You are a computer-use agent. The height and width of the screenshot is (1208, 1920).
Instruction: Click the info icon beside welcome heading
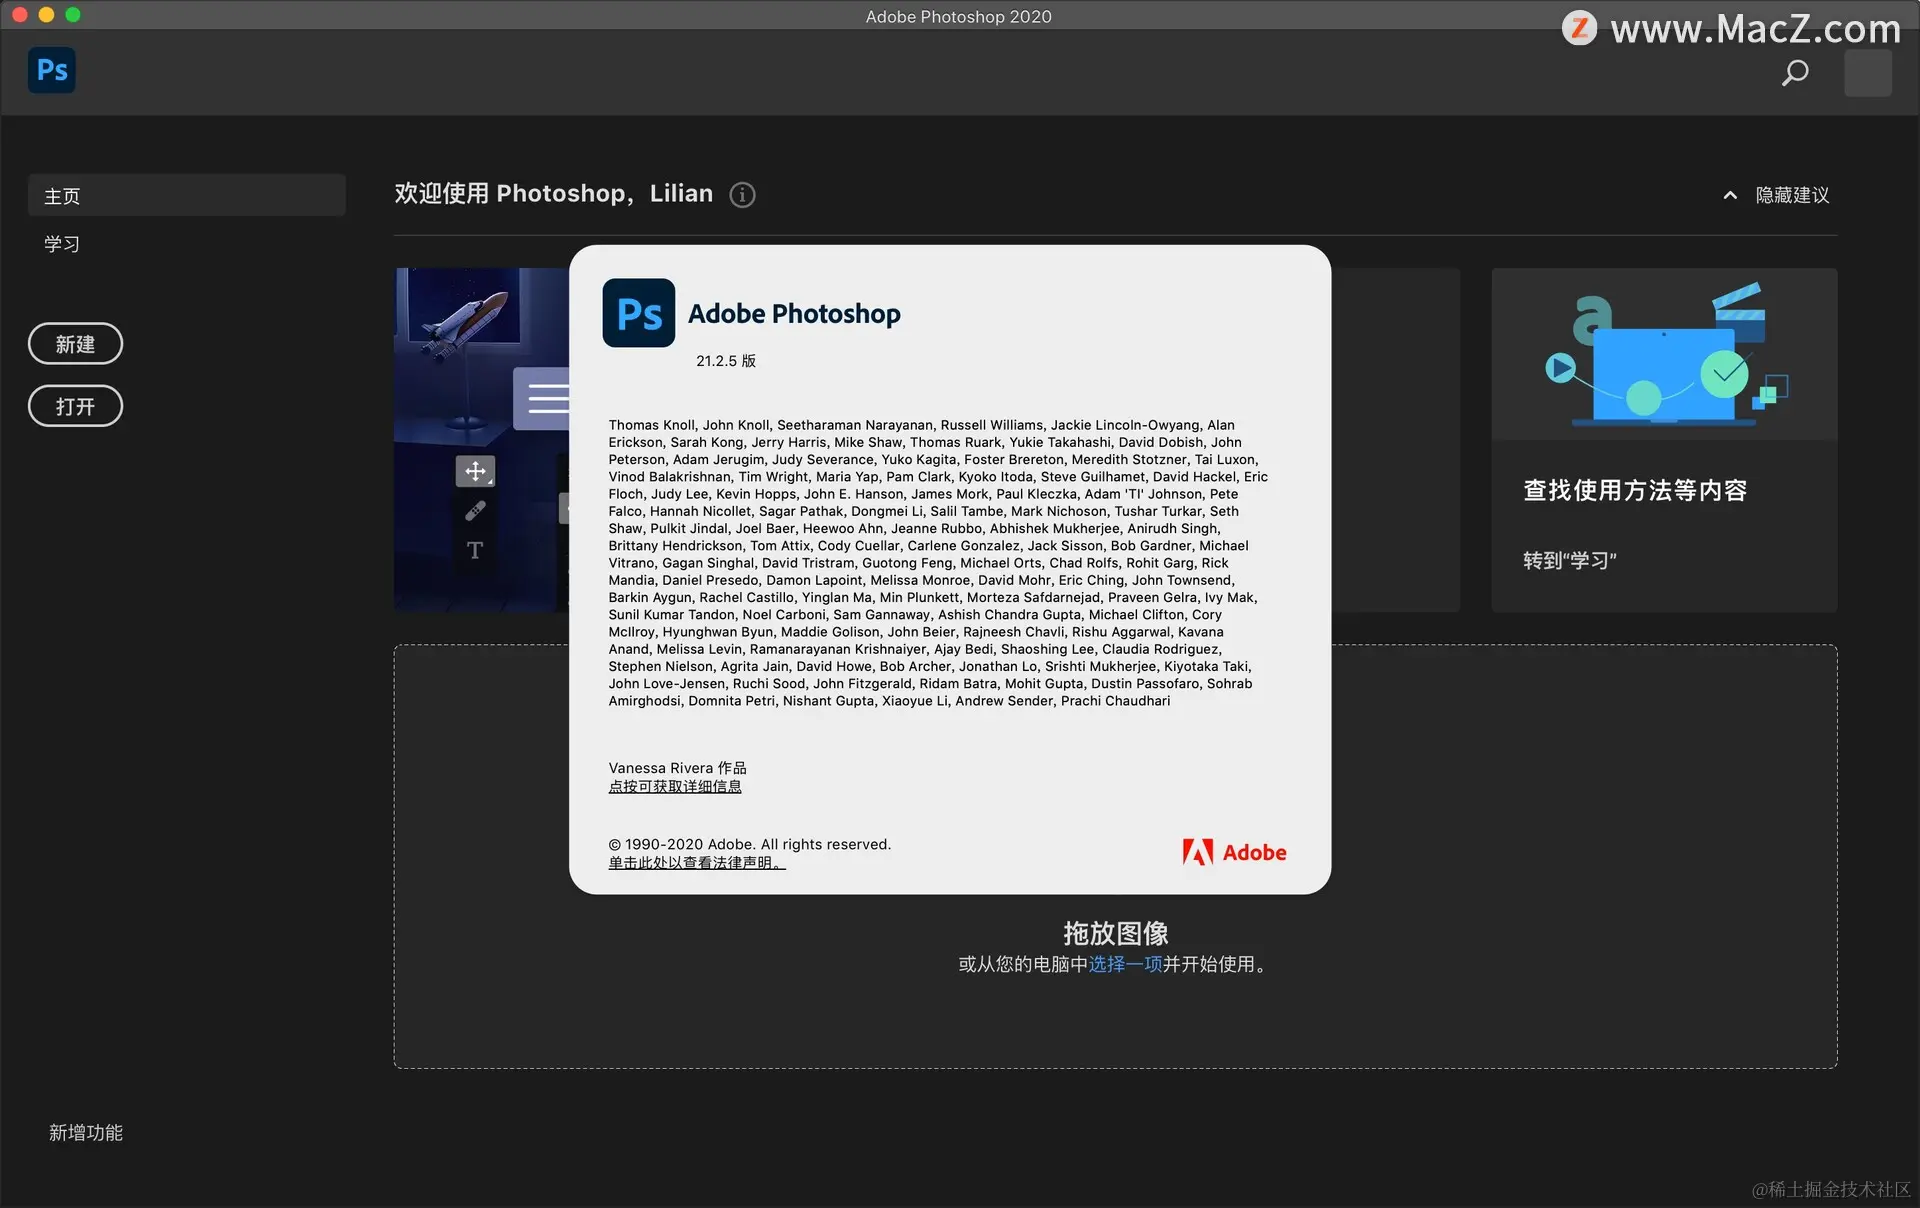click(x=742, y=195)
